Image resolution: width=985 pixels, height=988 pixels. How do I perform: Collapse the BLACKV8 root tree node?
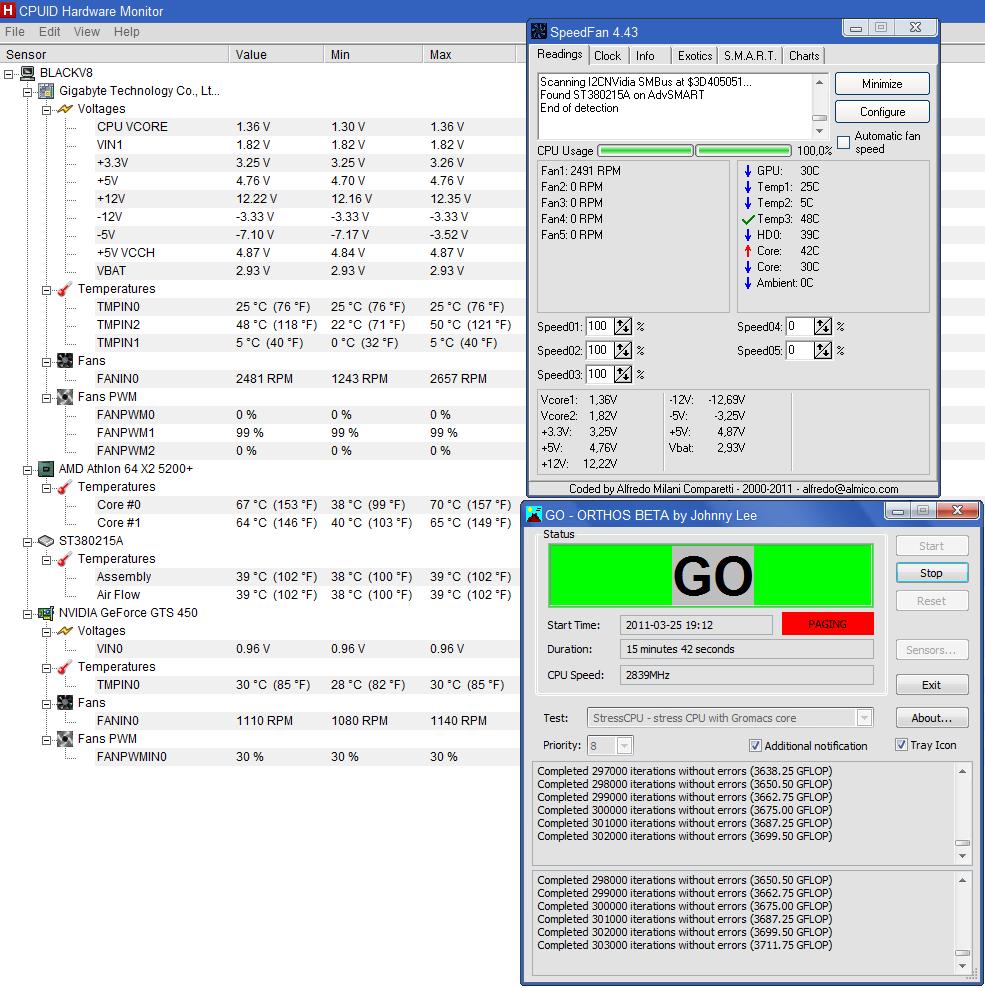pos(9,74)
